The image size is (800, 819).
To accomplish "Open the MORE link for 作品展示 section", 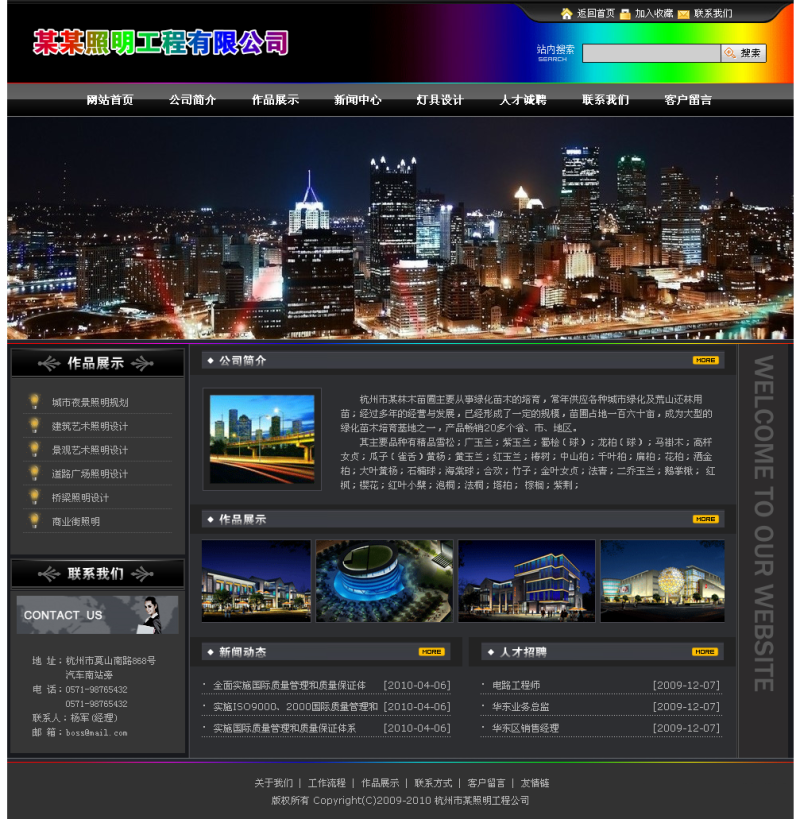I will [705, 518].
